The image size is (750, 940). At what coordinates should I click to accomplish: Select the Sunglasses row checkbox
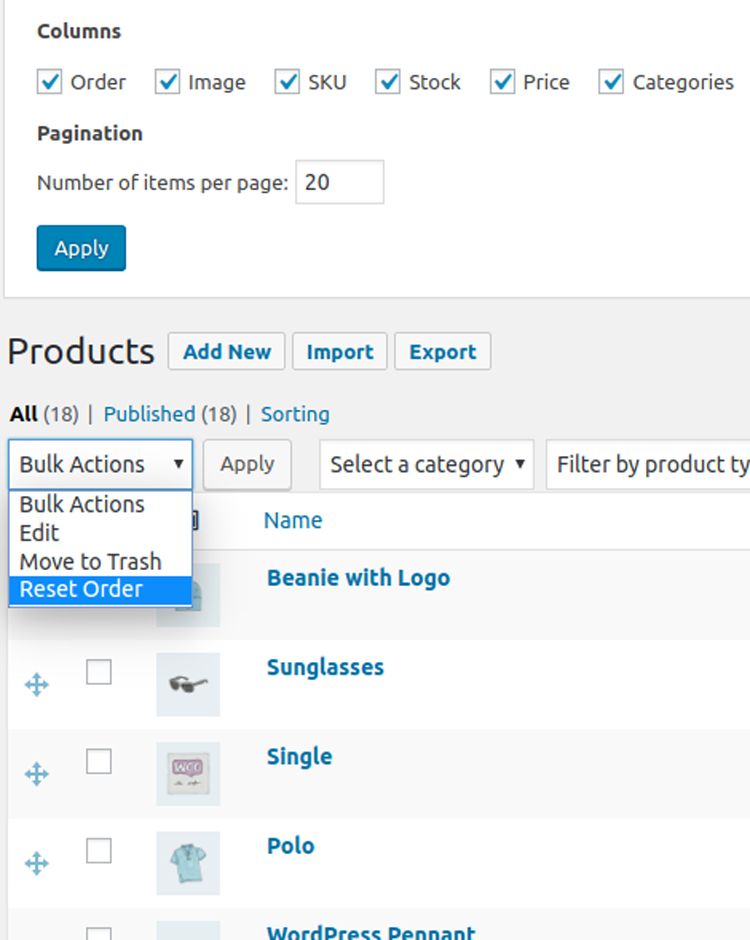pyautogui.click(x=99, y=672)
